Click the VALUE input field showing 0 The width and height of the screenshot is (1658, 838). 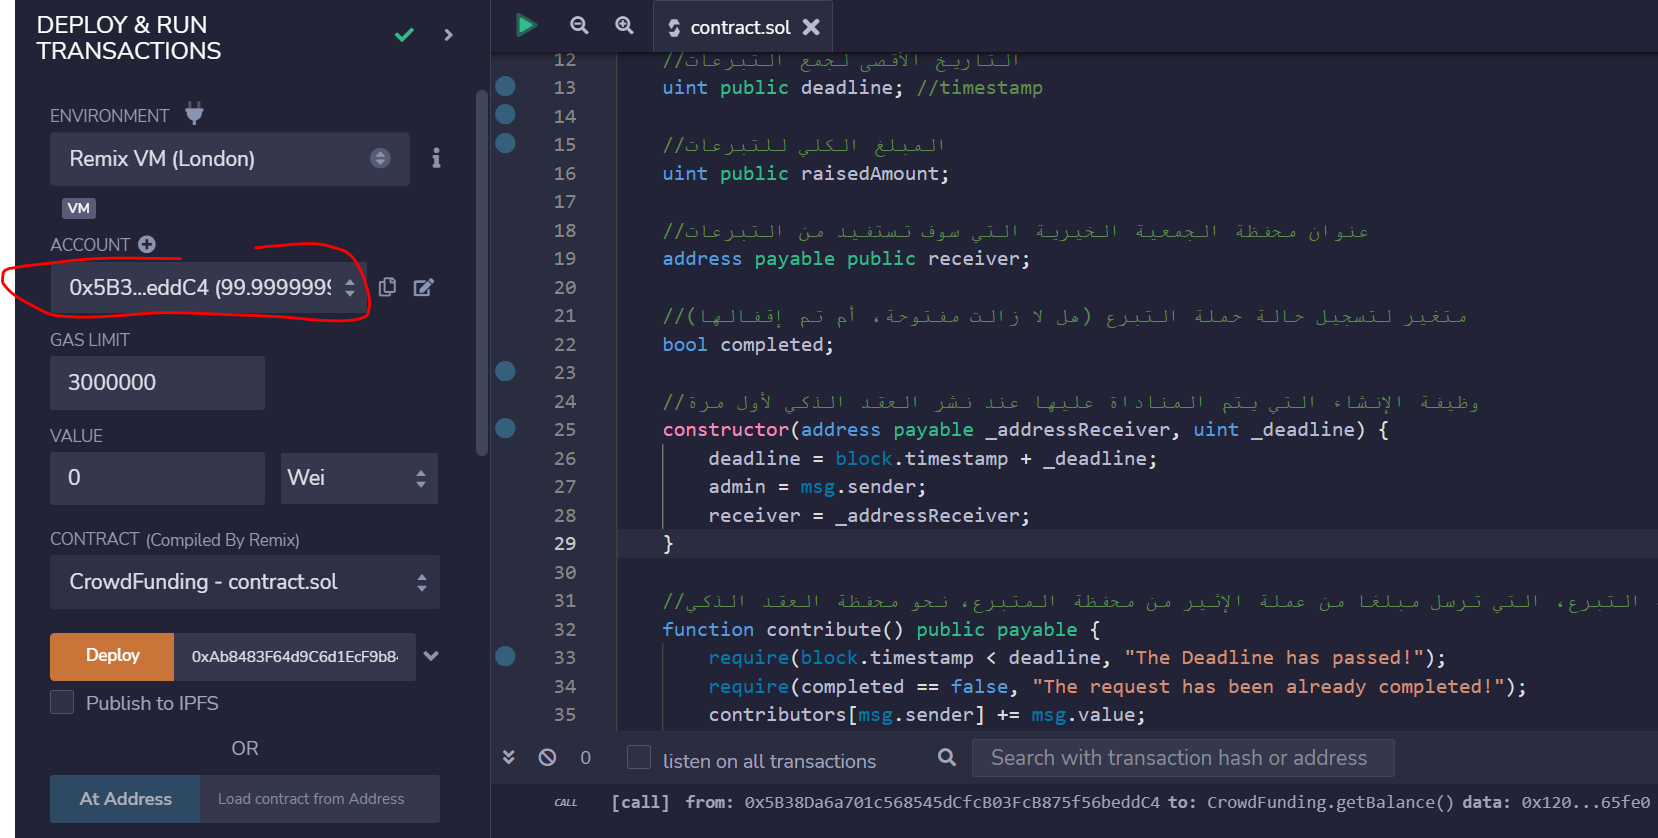(157, 478)
